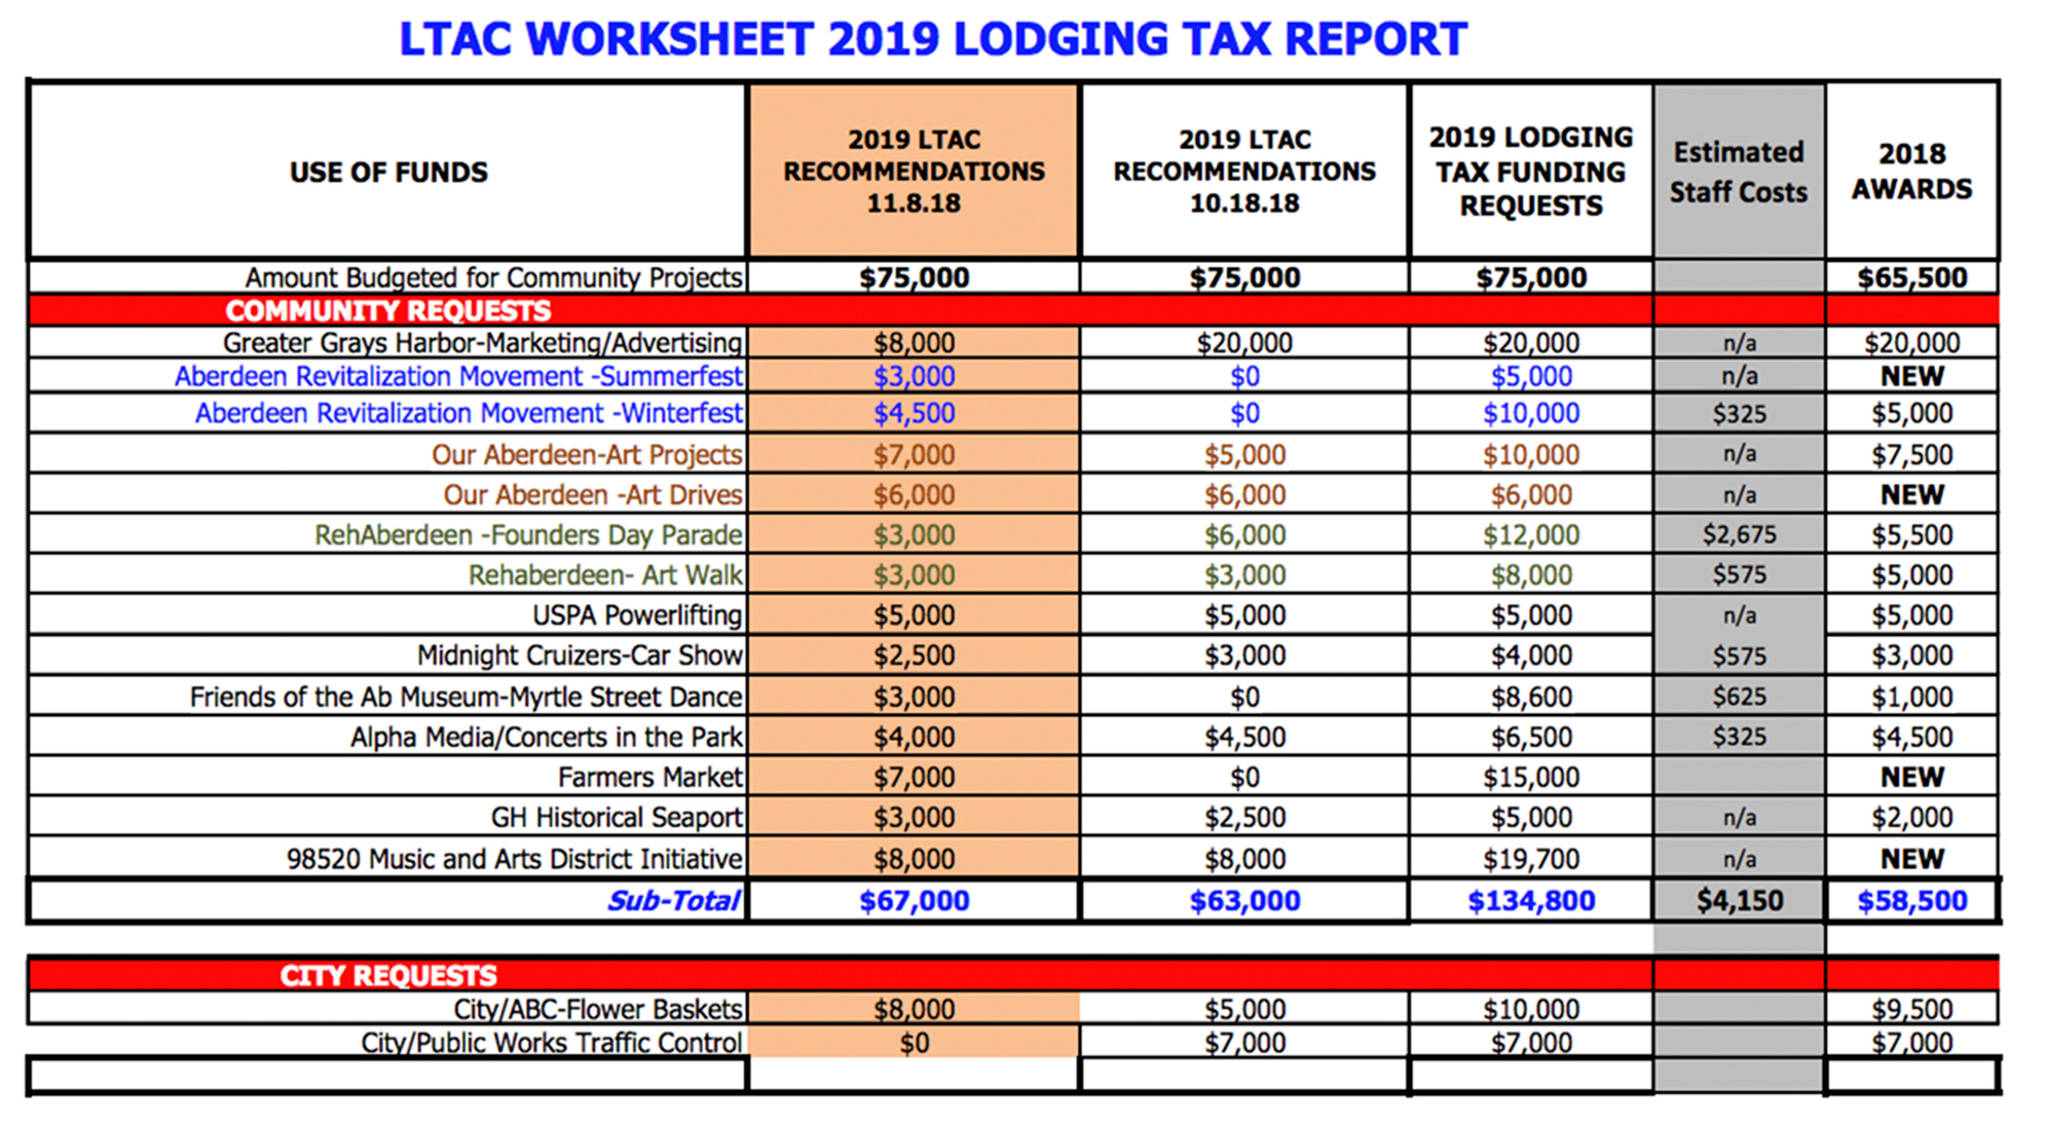Click the CITY REQUESTS red banner
Viewport: 2048px width, 1126px height.
388,975
